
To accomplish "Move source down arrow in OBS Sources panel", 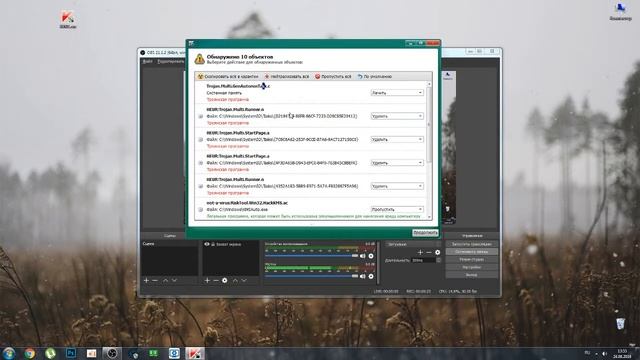I will tap(244, 280).
